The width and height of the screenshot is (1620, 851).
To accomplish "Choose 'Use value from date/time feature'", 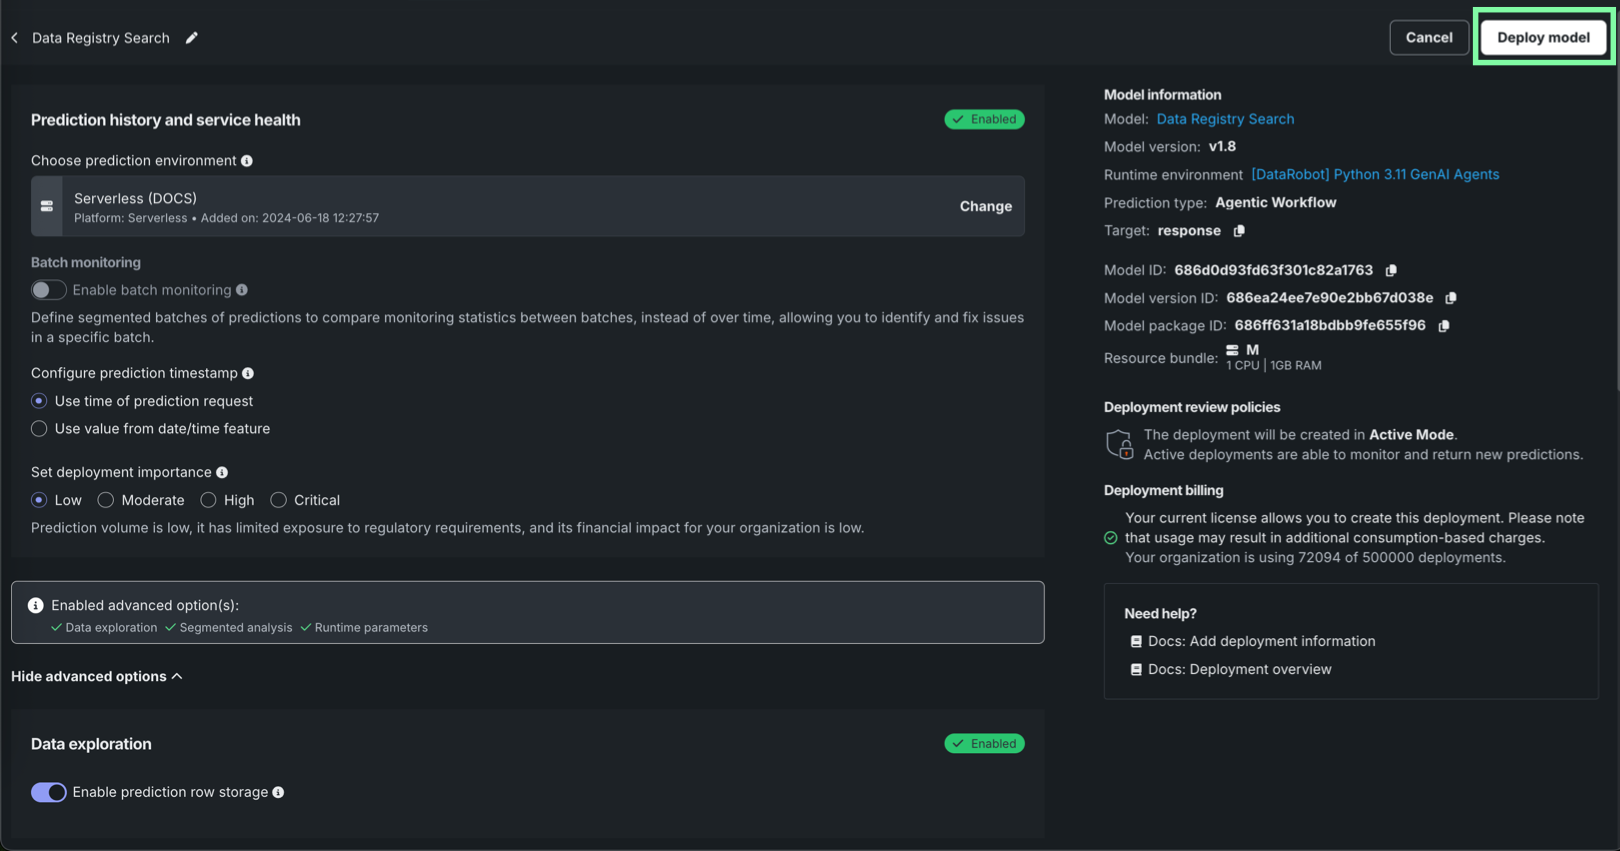I will coord(39,428).
